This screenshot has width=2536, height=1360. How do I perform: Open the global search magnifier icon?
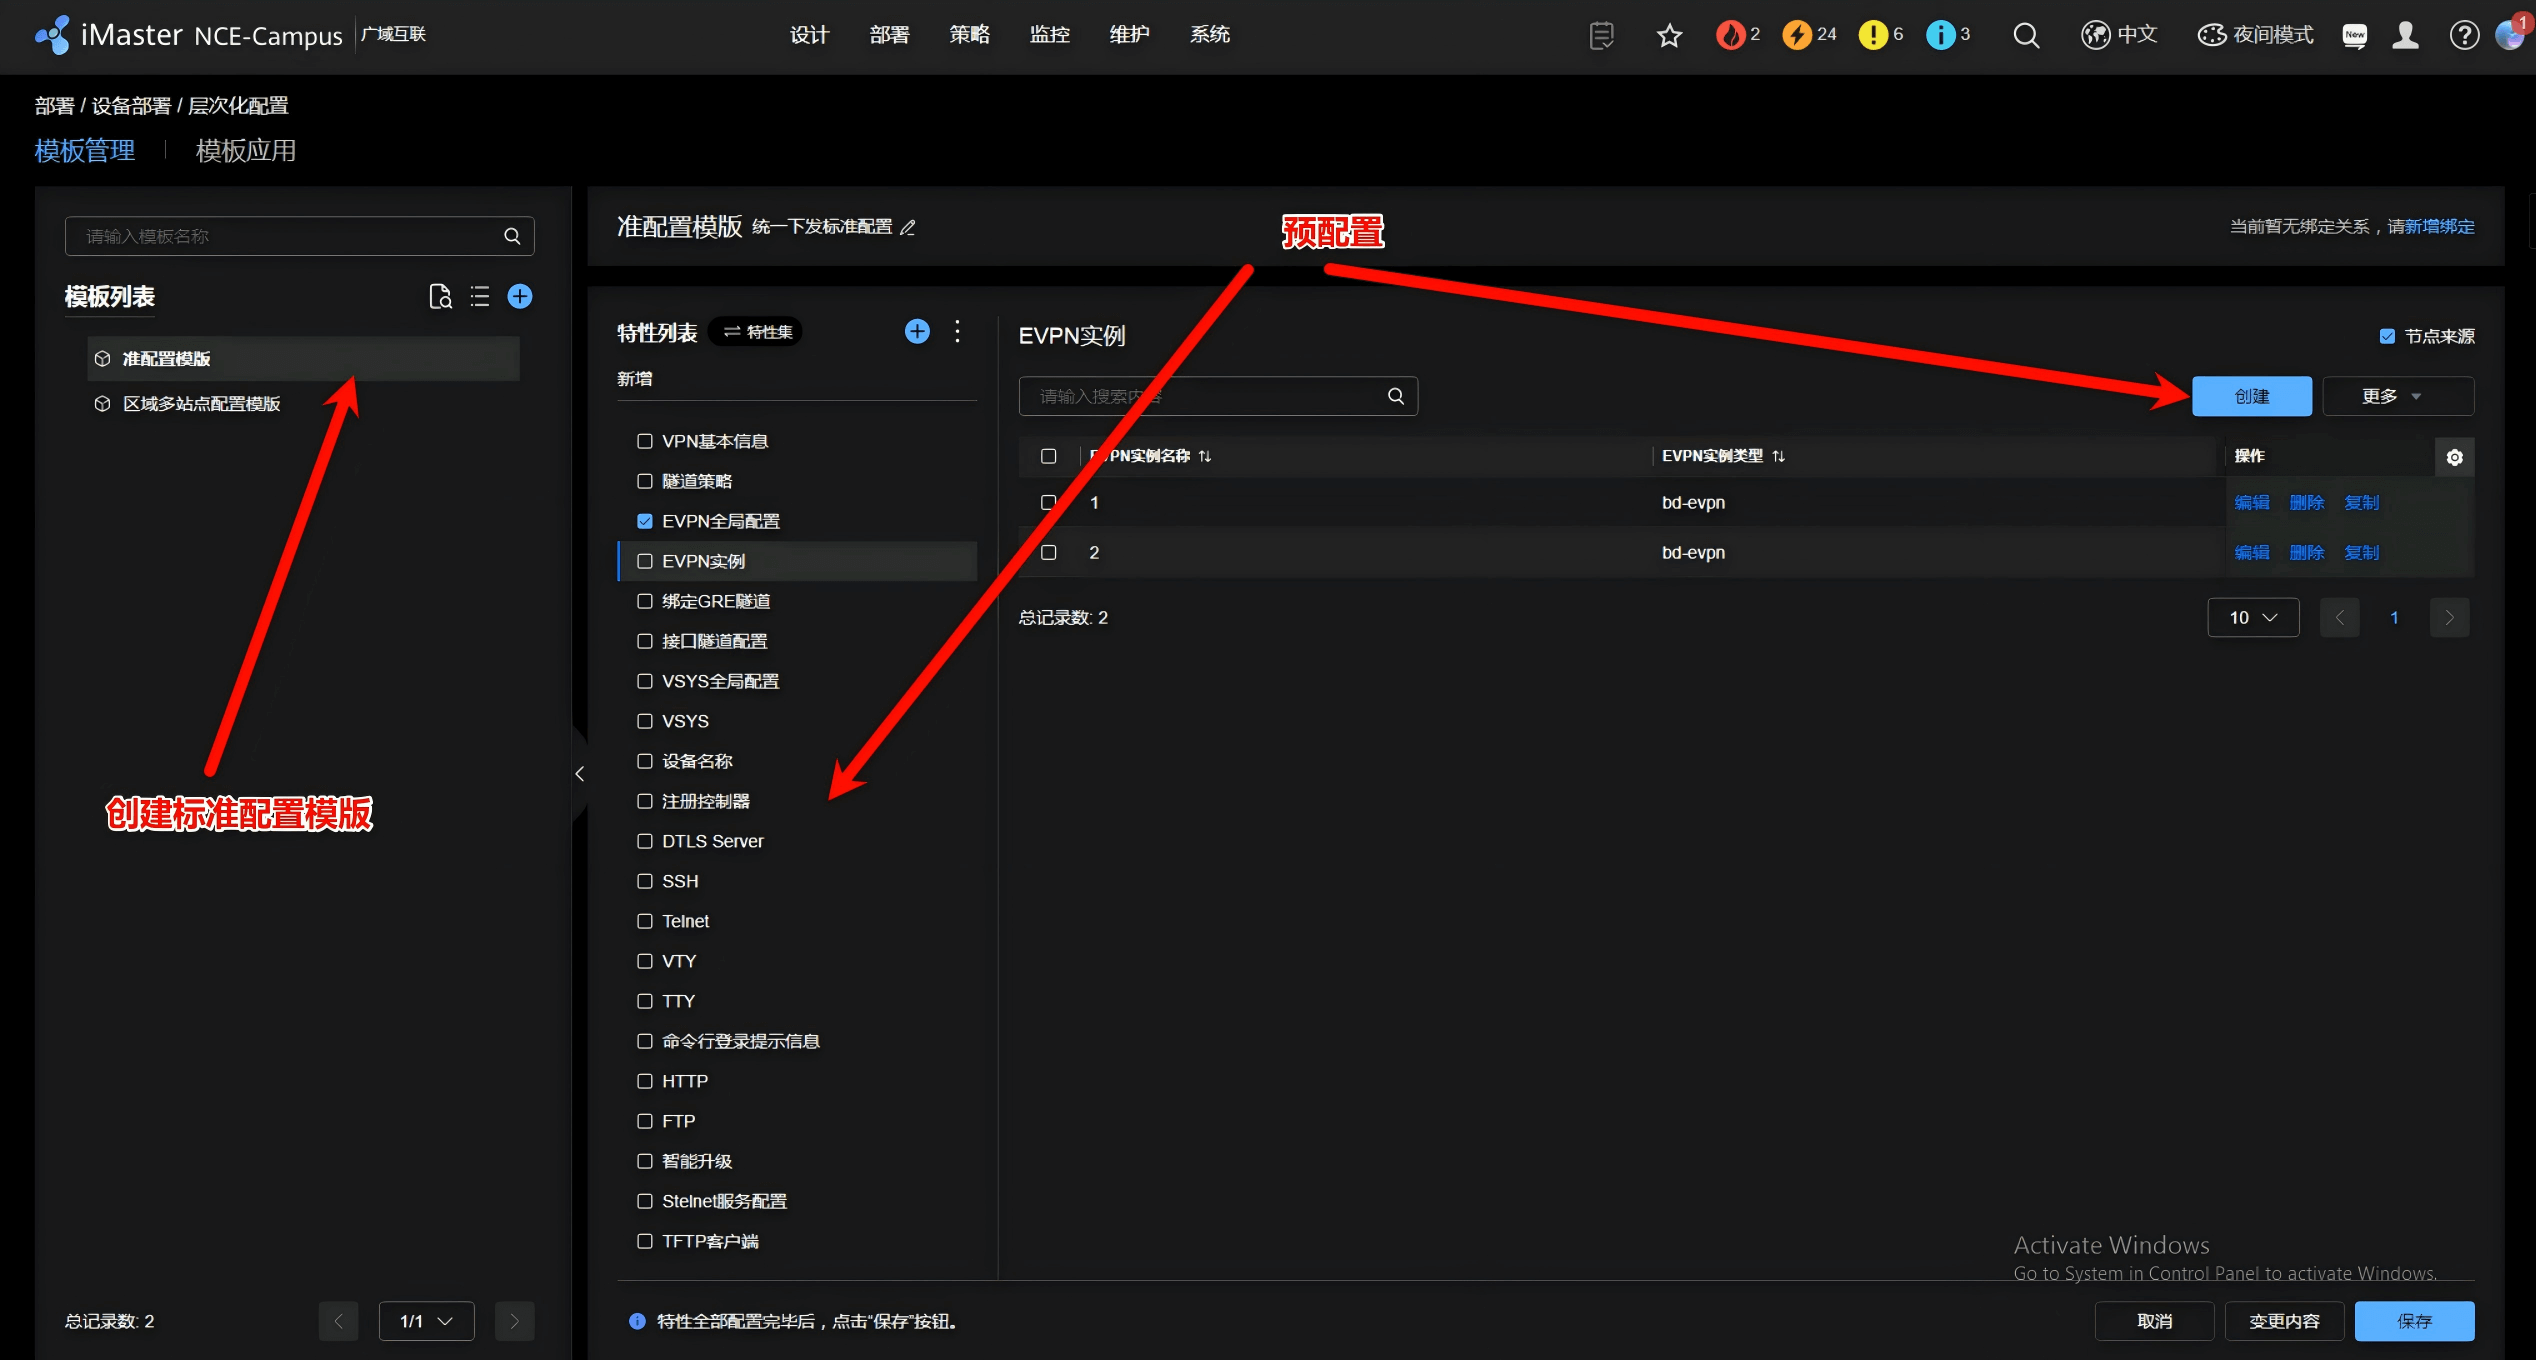pos(2026,36)
